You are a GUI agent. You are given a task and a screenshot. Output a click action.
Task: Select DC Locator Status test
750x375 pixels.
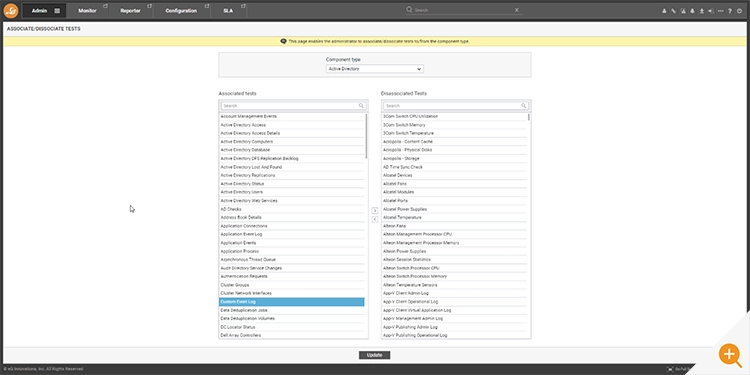(x=292, y=327)
